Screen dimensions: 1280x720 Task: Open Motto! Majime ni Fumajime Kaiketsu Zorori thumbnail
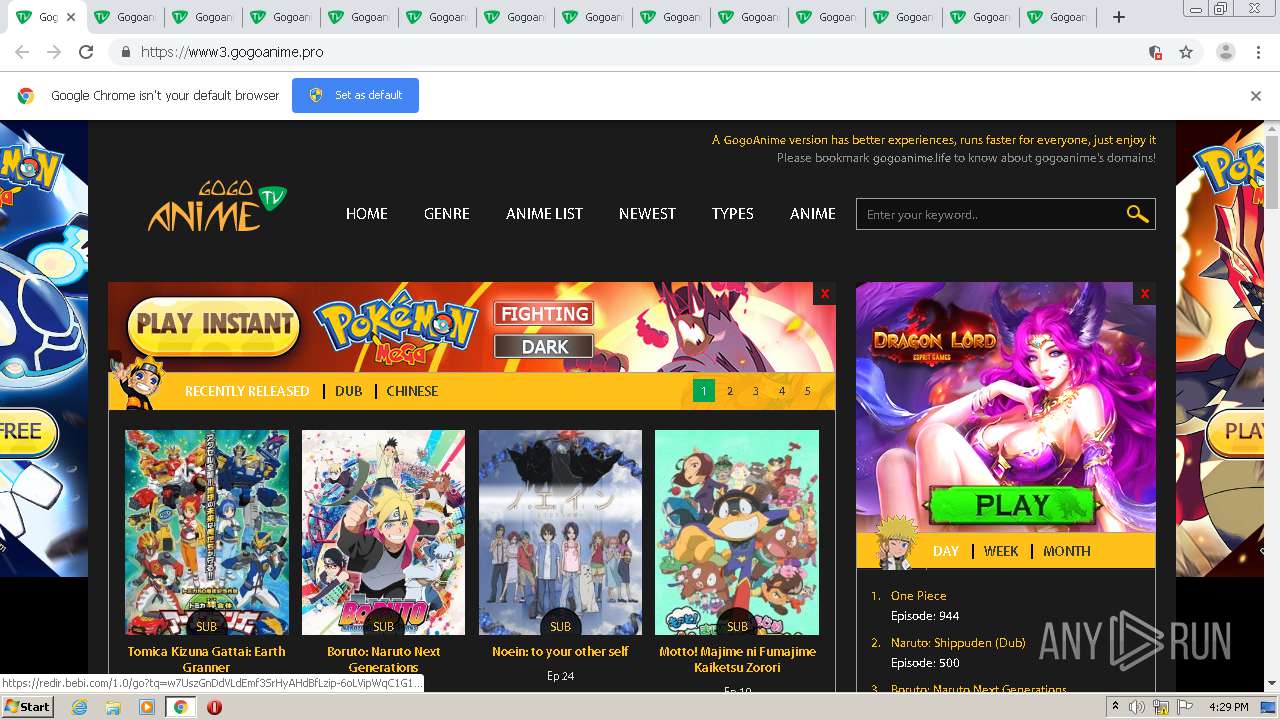737,532
